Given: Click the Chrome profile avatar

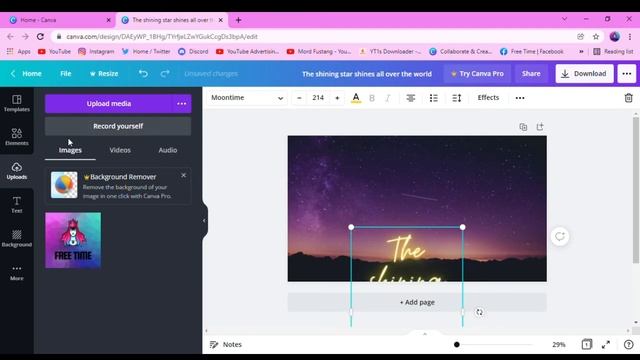Looking at the screenshot, I should pos(615,37).
